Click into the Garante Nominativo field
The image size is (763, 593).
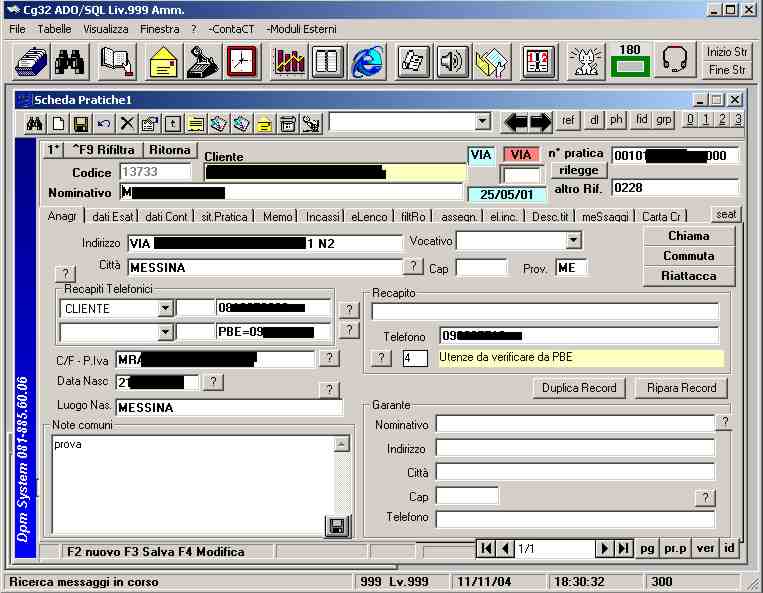574,424
